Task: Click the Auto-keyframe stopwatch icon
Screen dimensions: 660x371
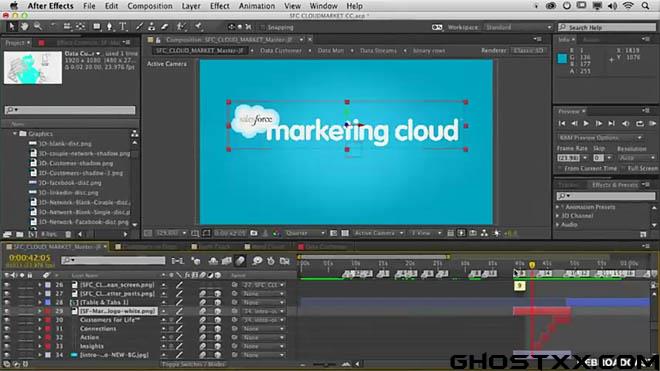Action: pos(271,261)
